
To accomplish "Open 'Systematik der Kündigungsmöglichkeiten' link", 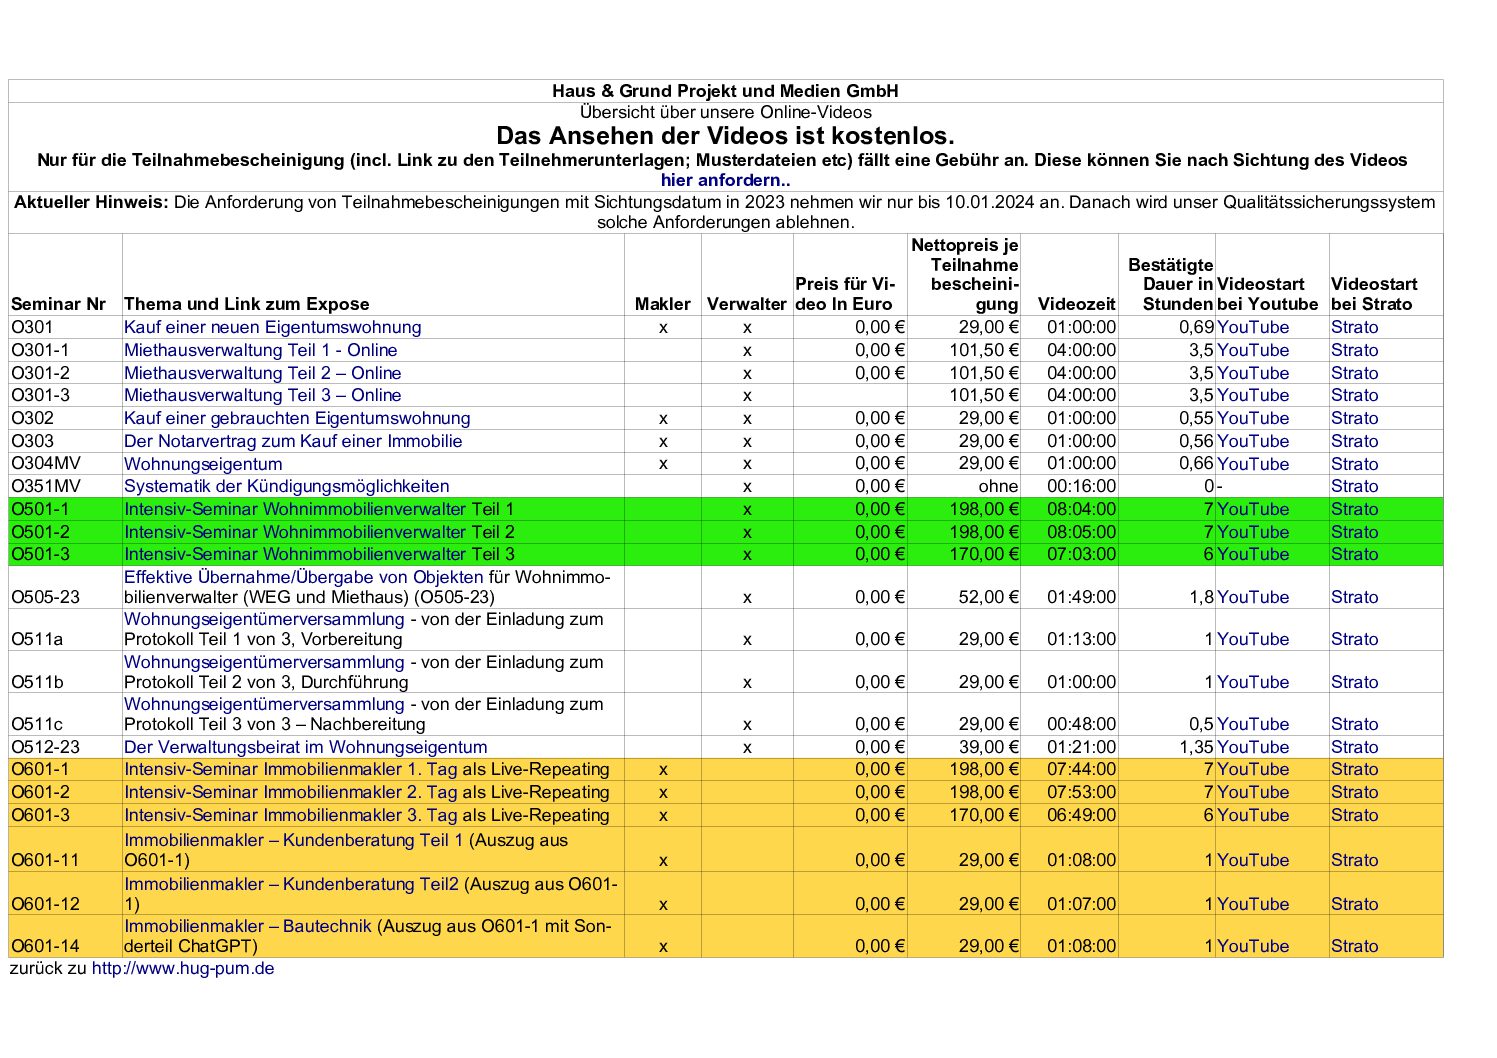I will tap(287, 486).
